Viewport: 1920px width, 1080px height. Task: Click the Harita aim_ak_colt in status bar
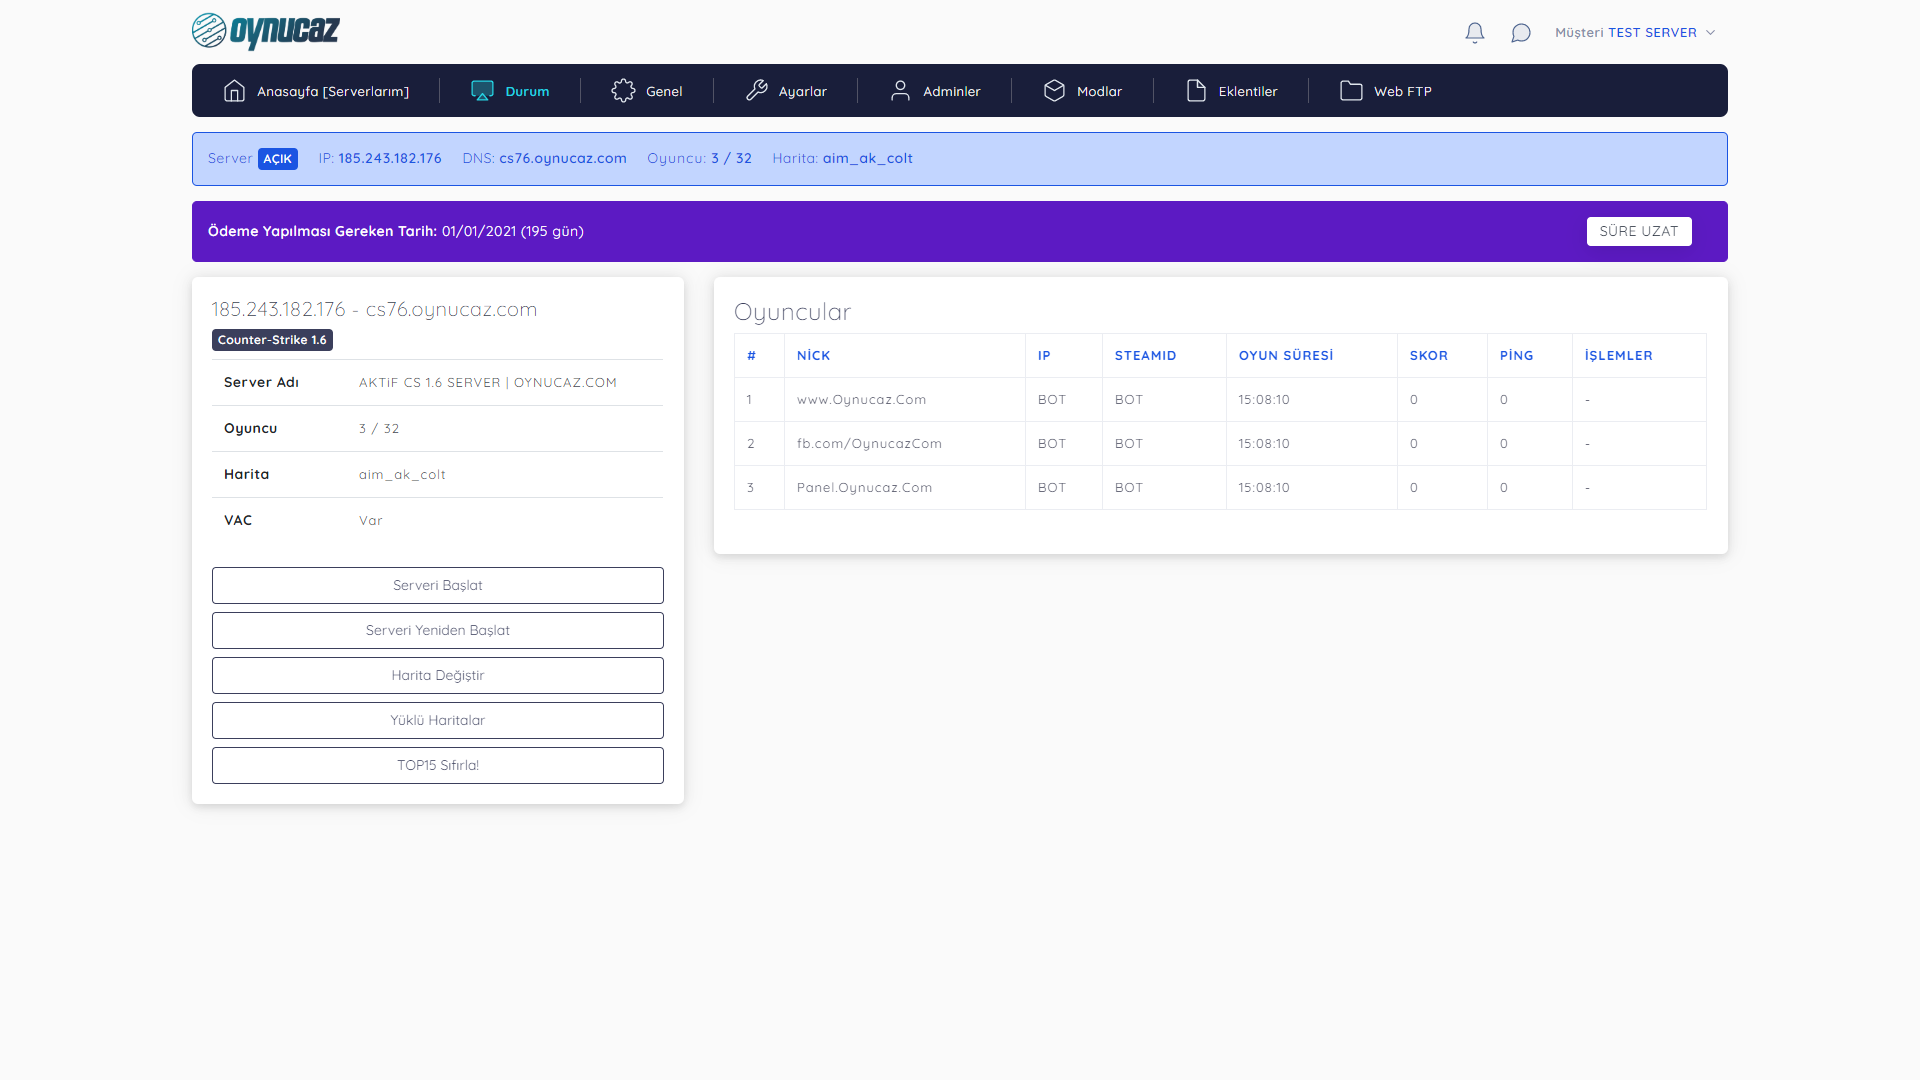pos(842,158)
